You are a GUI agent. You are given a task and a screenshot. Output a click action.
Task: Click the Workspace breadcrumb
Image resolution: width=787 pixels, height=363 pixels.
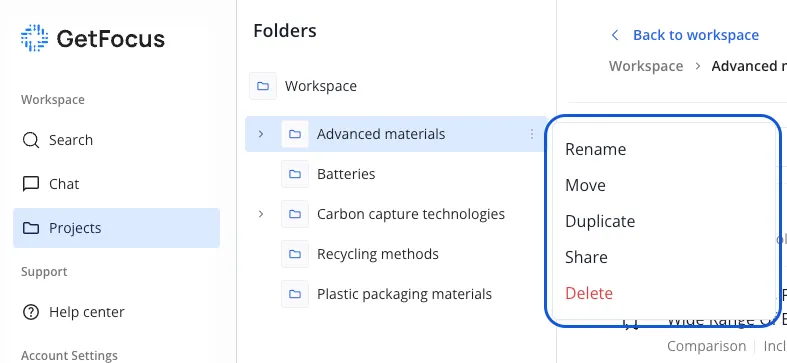[646, 66]
